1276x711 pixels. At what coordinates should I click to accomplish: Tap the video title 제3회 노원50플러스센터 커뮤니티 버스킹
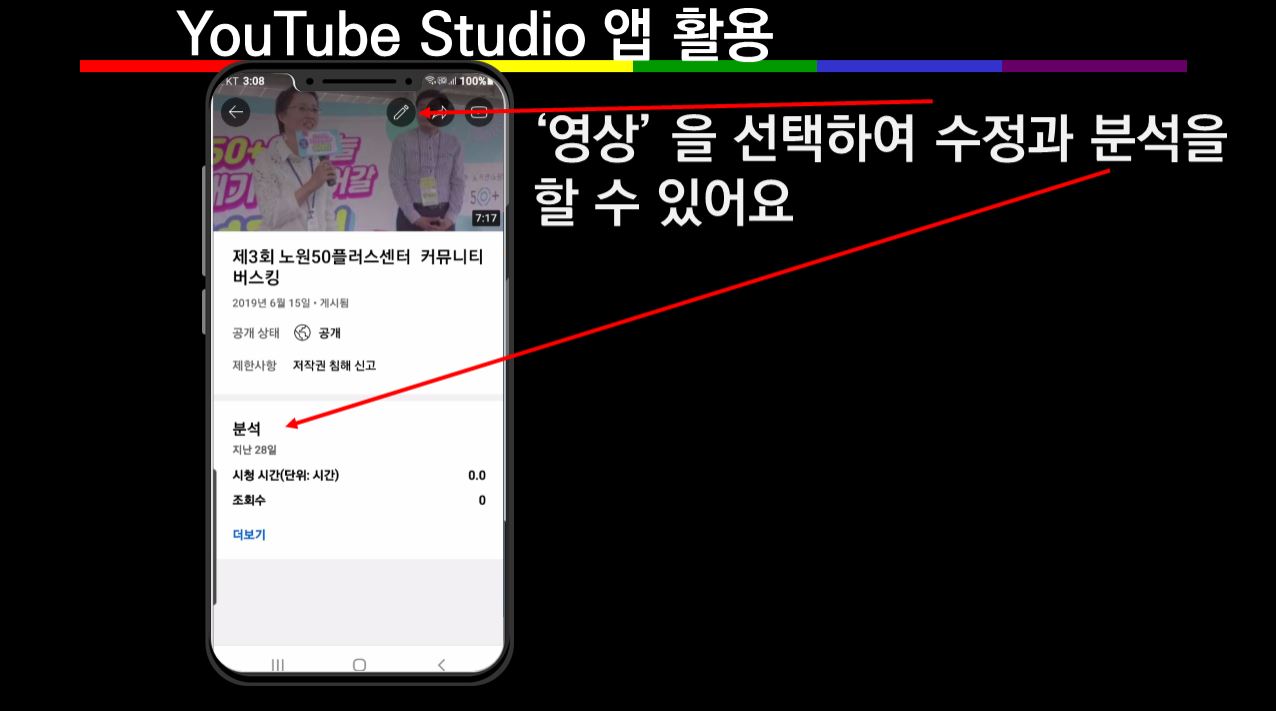357,268
